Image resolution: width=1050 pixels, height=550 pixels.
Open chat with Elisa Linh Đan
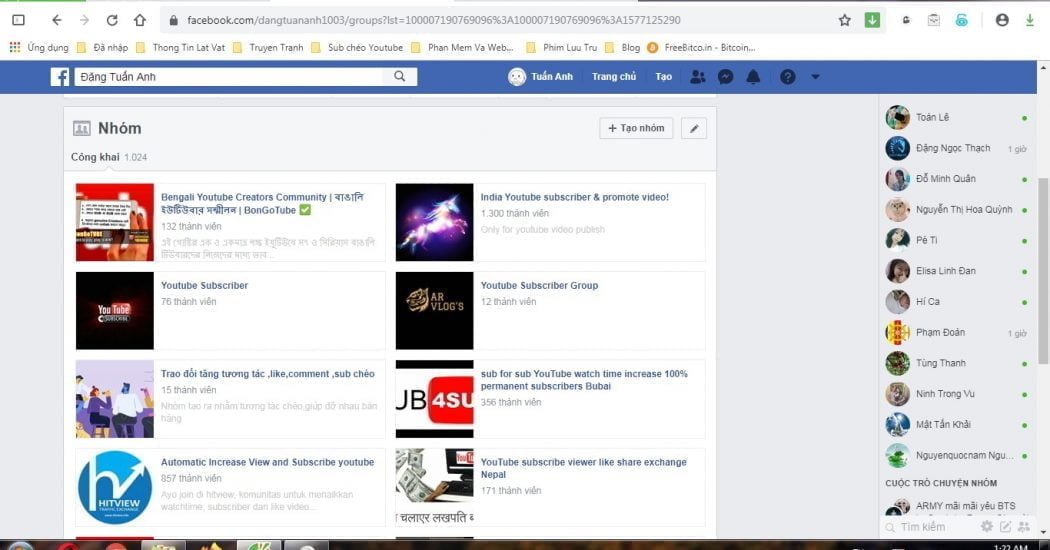957,271
